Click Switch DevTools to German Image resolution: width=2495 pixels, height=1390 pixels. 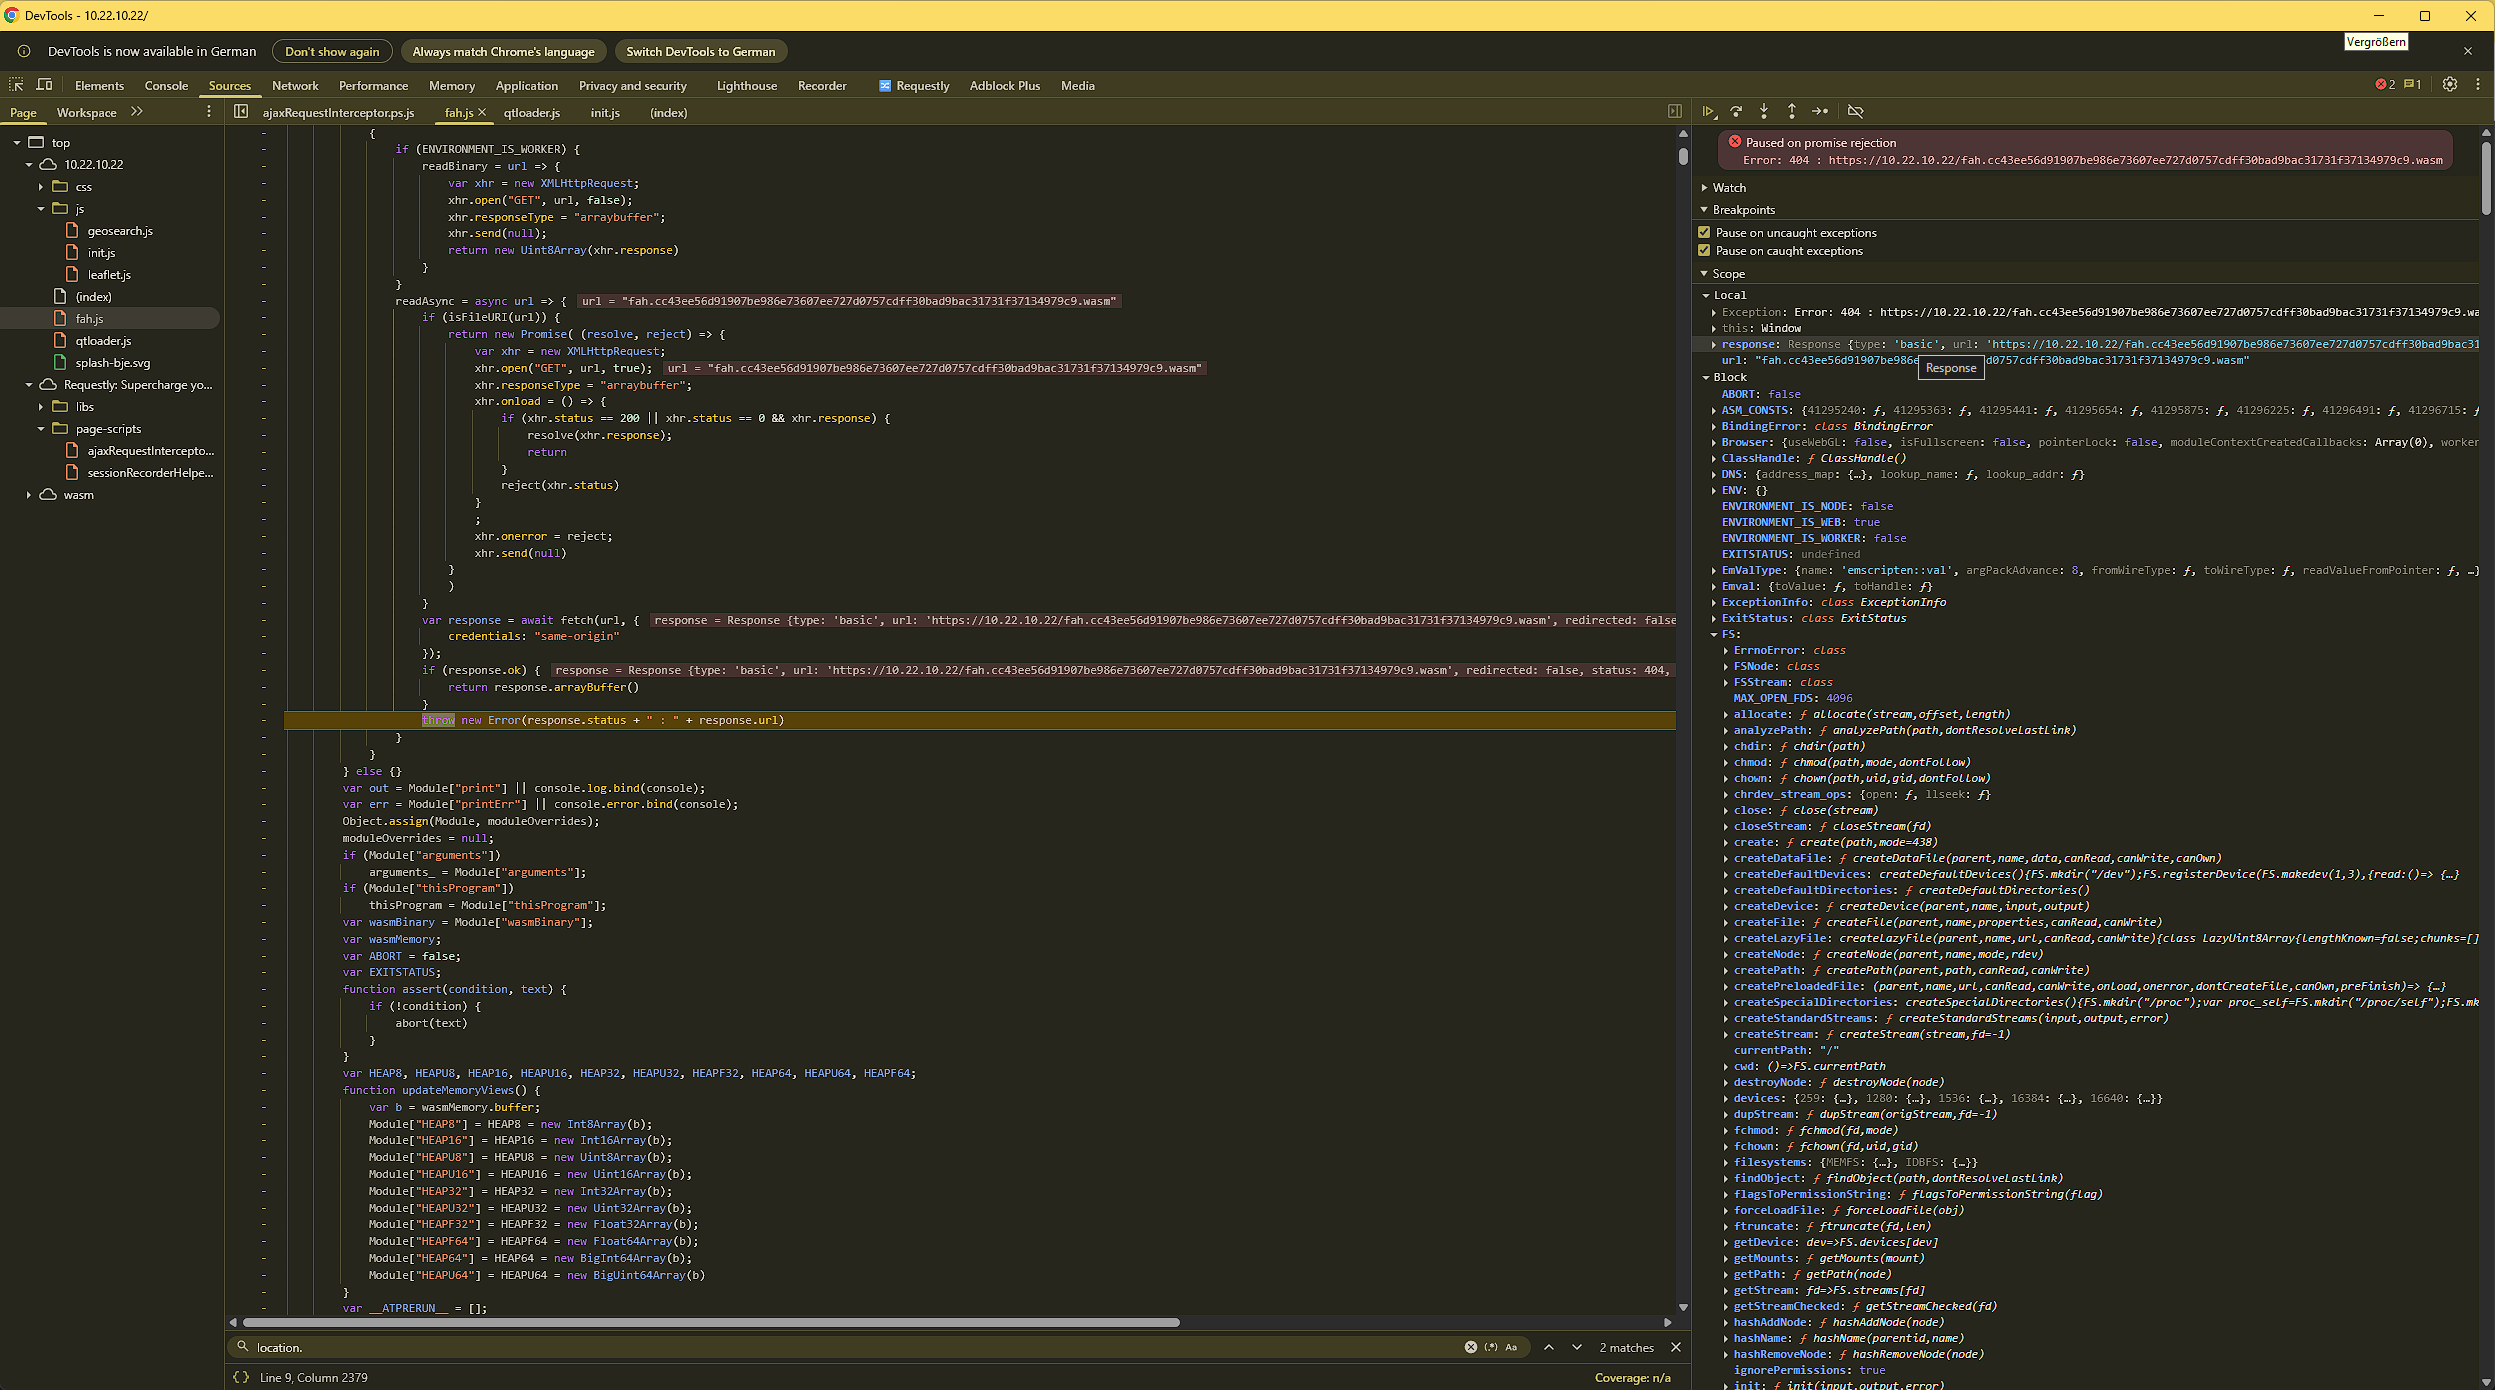click(701, 52)
